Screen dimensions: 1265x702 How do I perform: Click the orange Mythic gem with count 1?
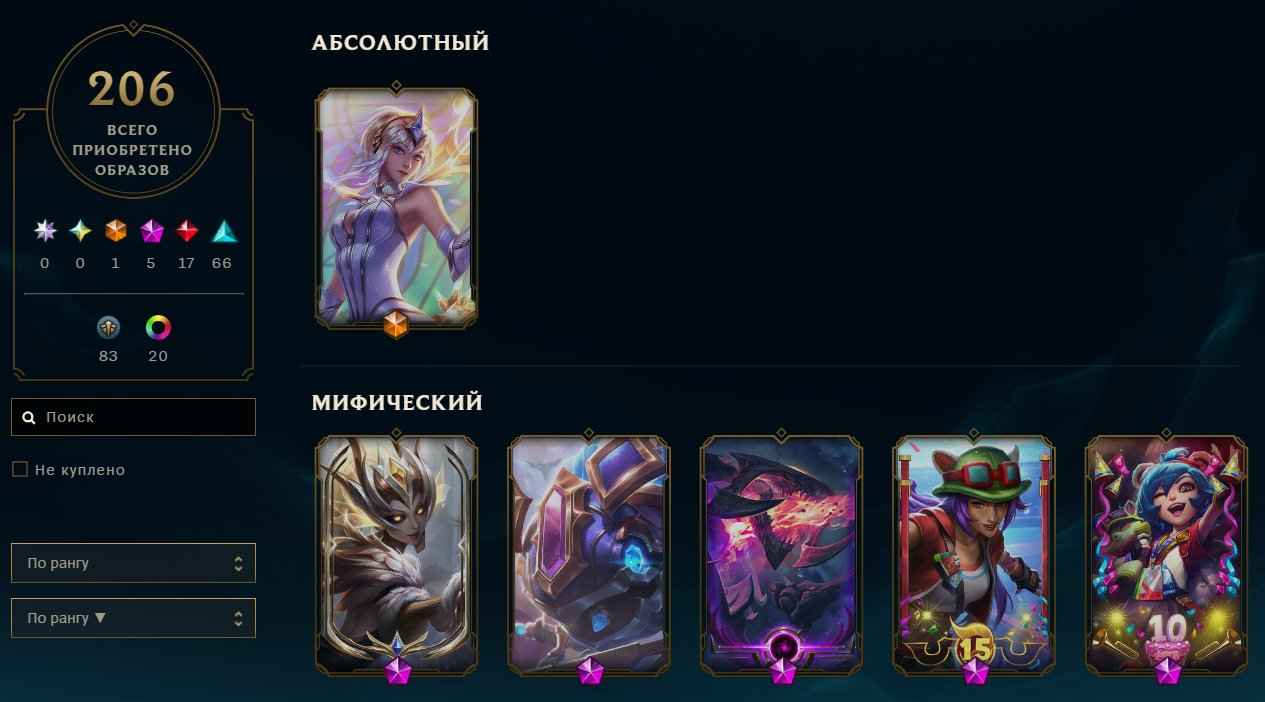coord(116,232)
